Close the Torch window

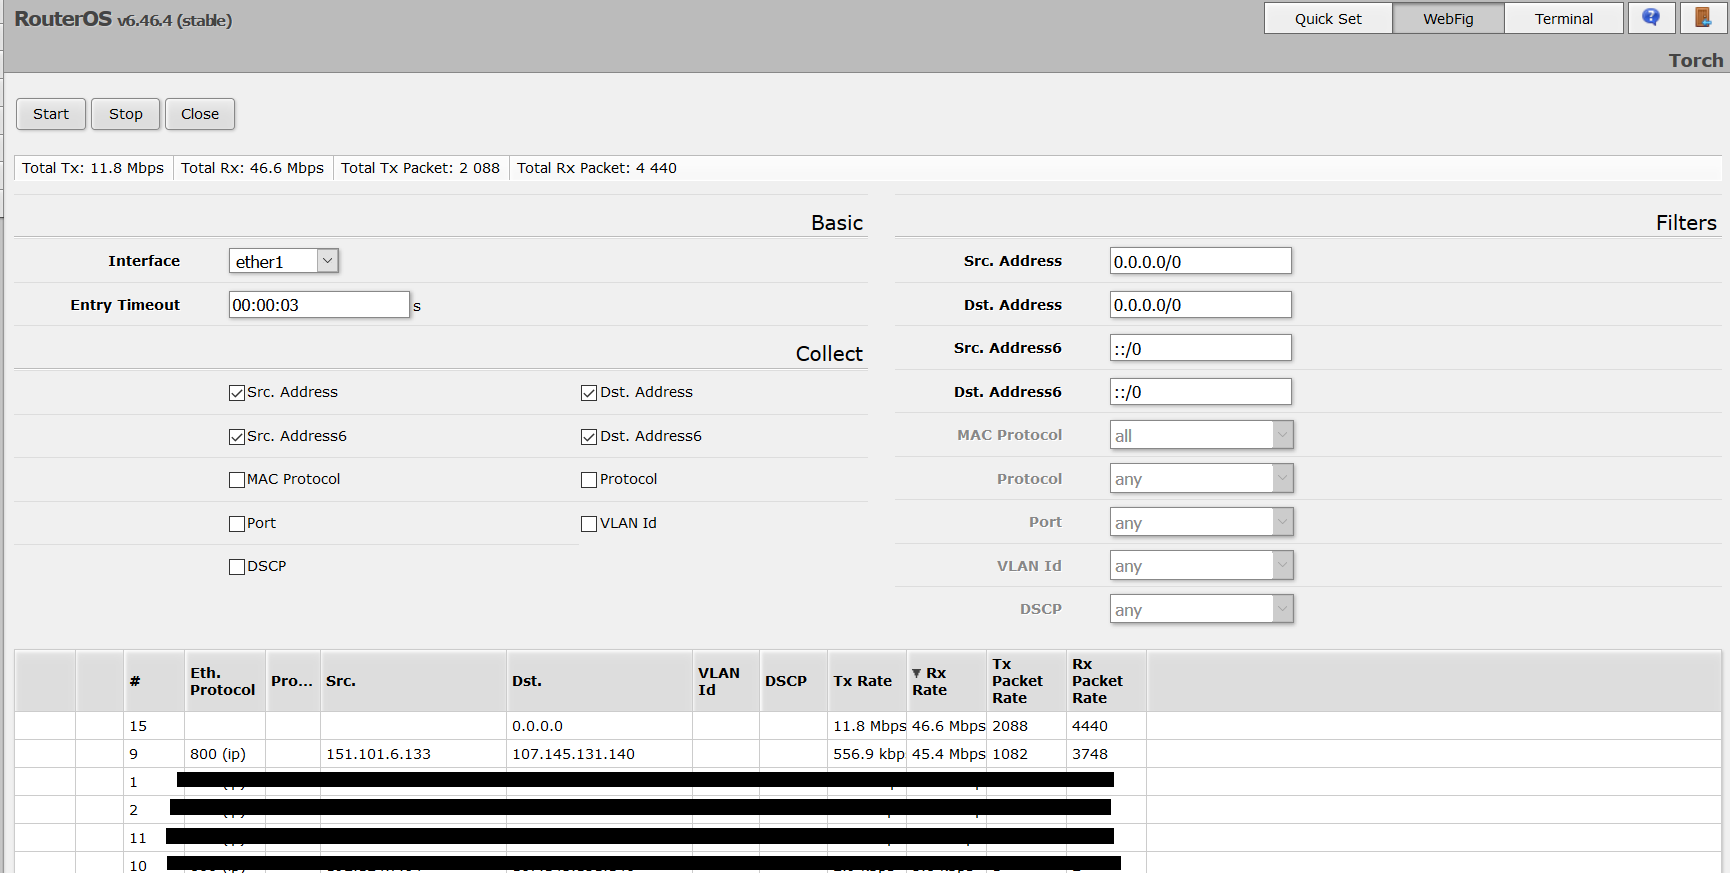[x=200, y=114]
